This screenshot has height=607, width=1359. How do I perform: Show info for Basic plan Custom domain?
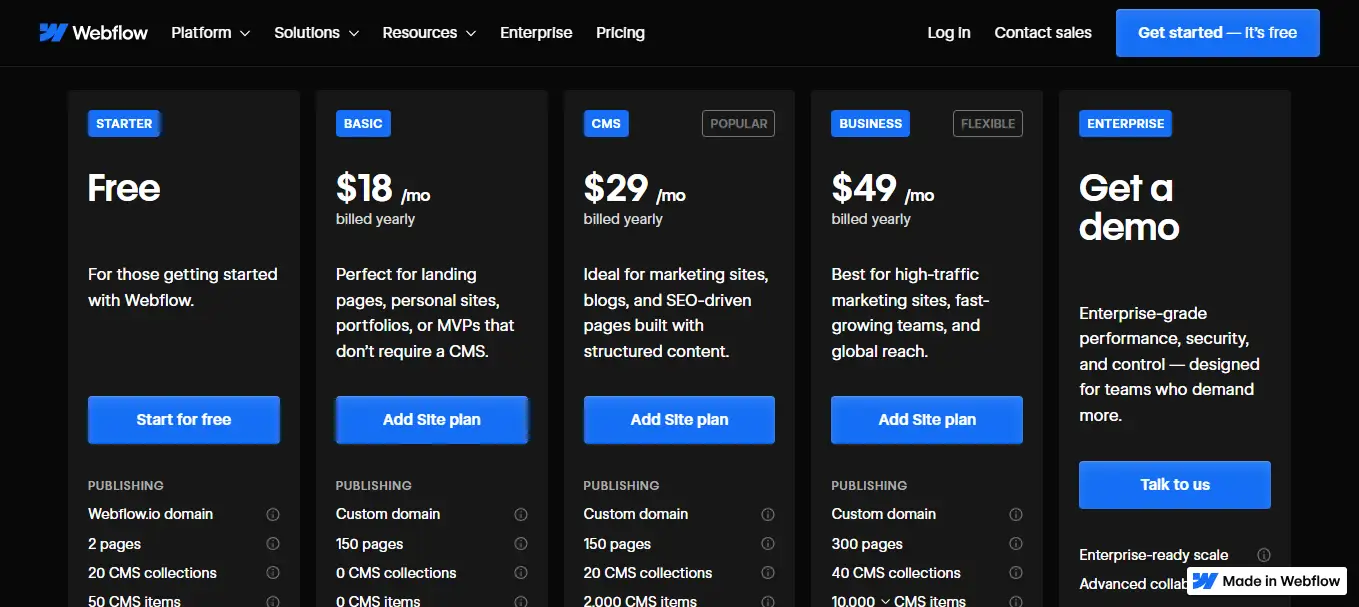click(x=521, y=514)
